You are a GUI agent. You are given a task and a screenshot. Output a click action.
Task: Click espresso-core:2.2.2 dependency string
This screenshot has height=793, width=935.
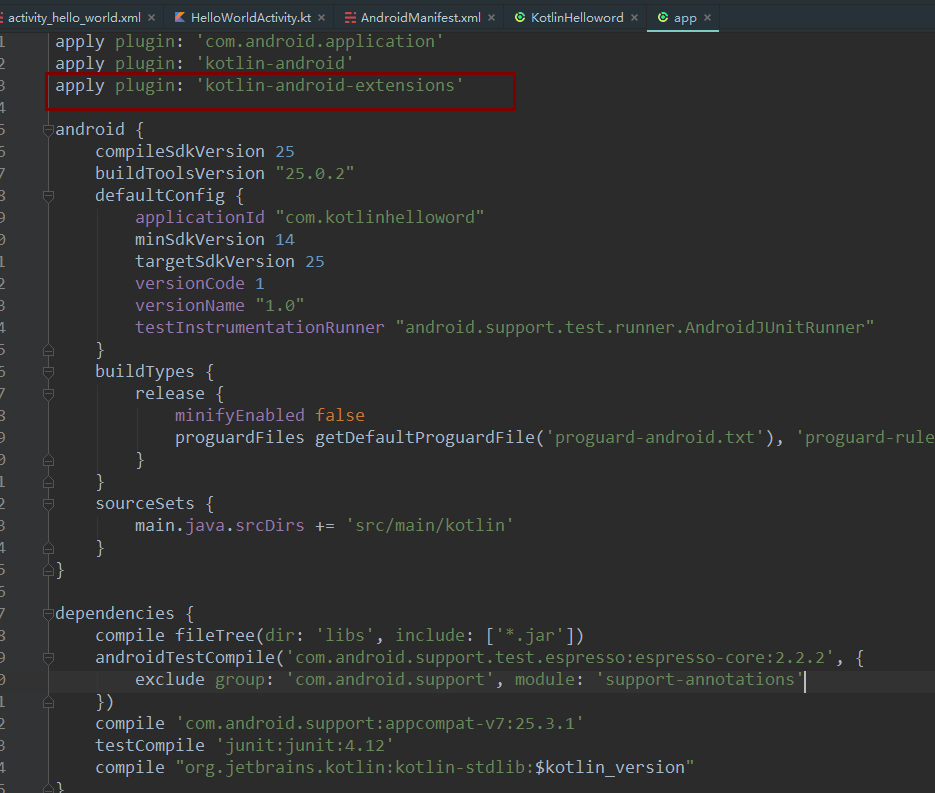[x=559, y=658]
